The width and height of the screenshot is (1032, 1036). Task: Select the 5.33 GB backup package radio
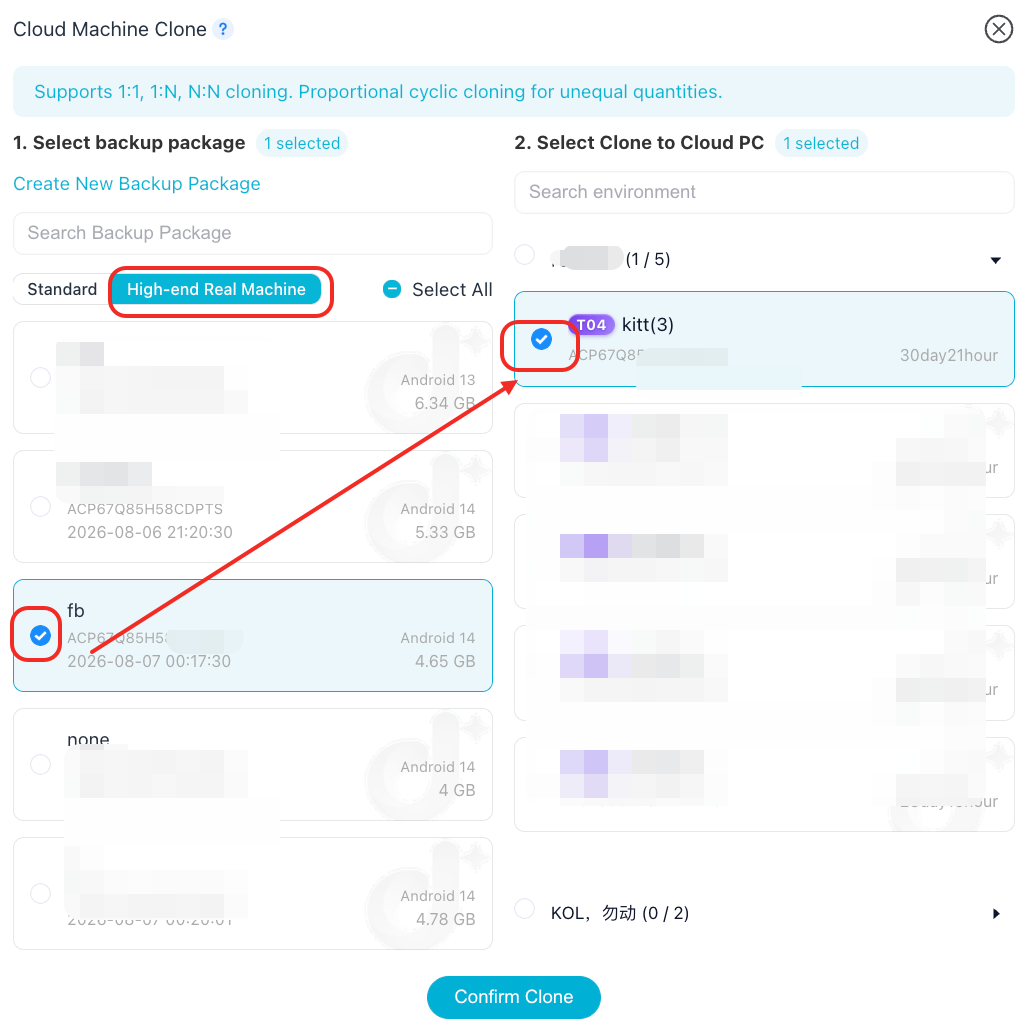(x=40, y=507)
